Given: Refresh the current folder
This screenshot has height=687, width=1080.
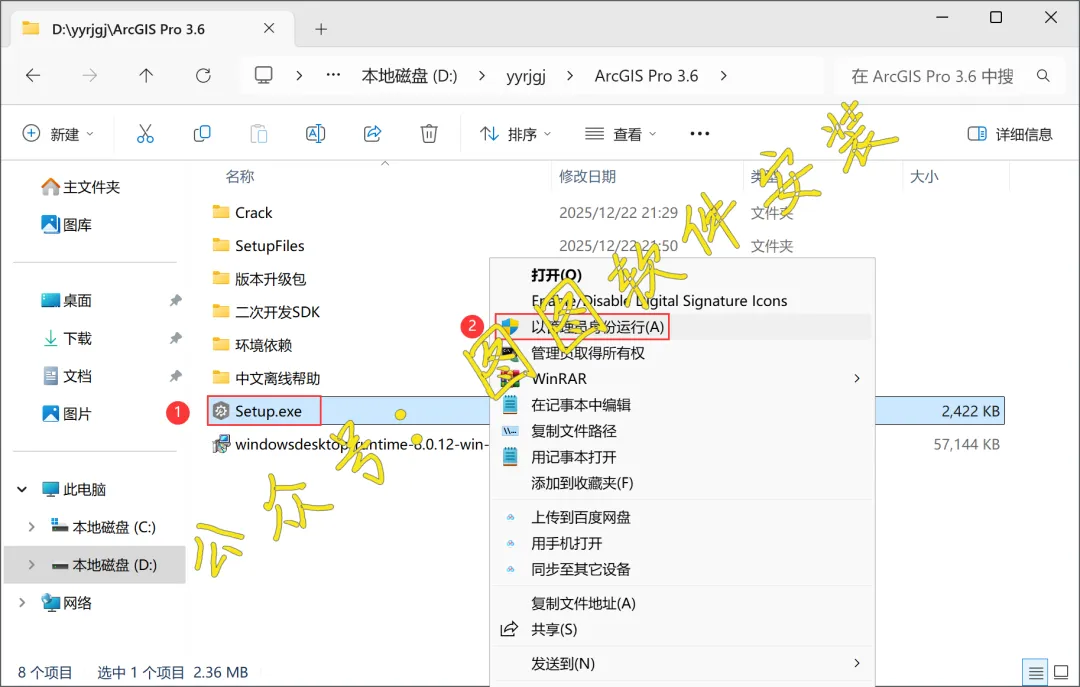Looking at the screenshot, I should click(x=203, y=76).
